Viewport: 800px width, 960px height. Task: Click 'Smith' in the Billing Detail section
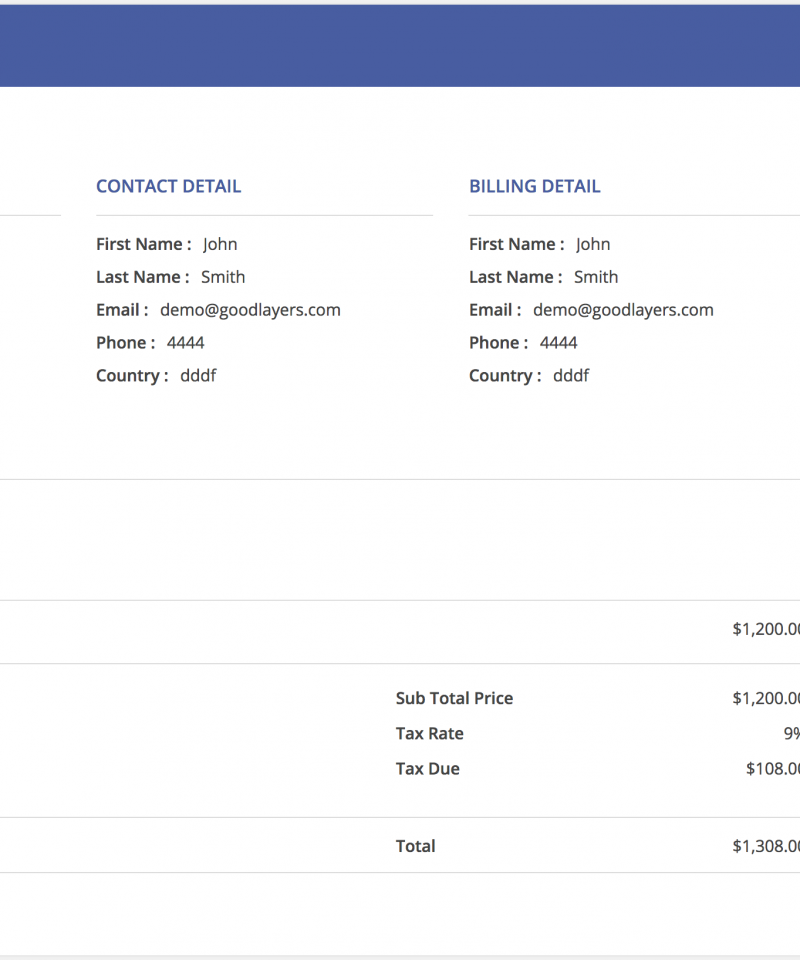(x=596, y=277)
